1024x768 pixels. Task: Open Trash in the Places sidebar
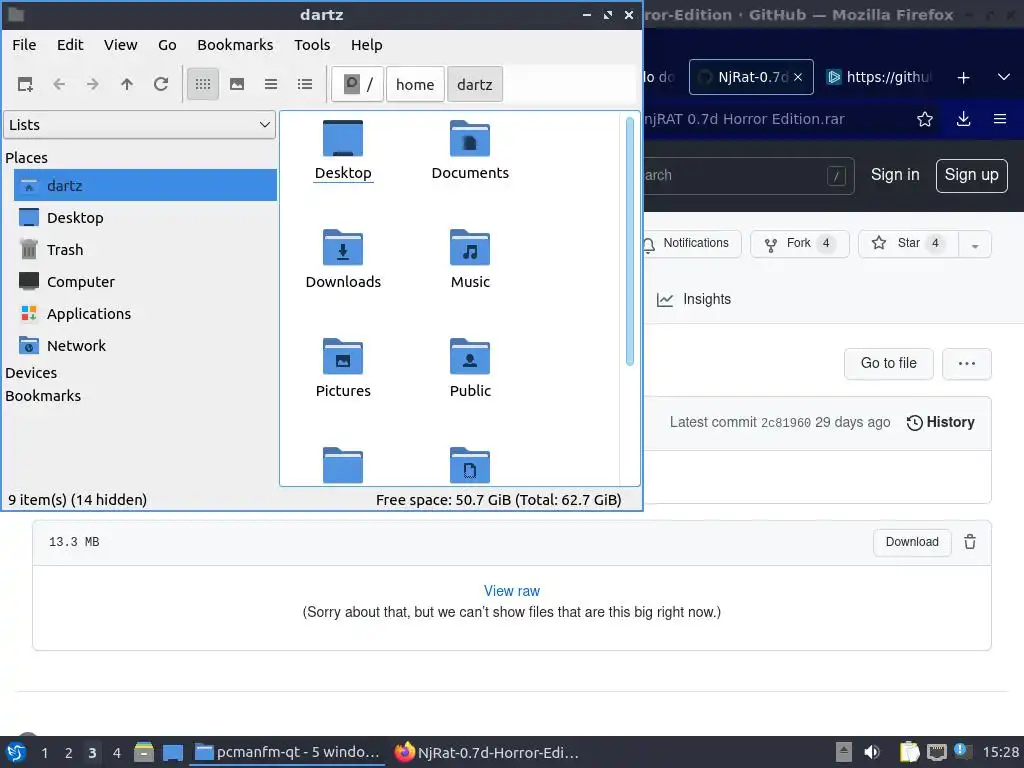coord(145,249)
